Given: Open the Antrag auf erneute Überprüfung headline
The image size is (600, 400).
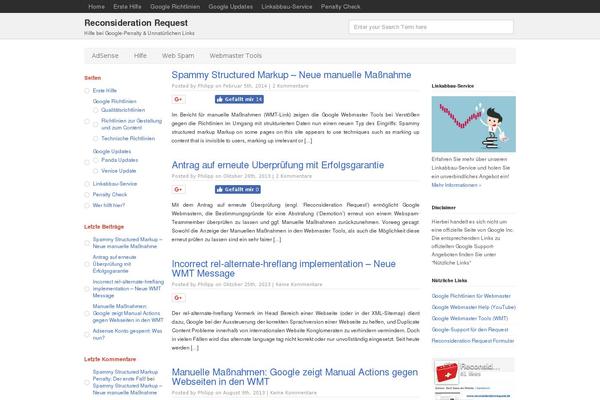Looking at the screenshot, I should point(278,165).
